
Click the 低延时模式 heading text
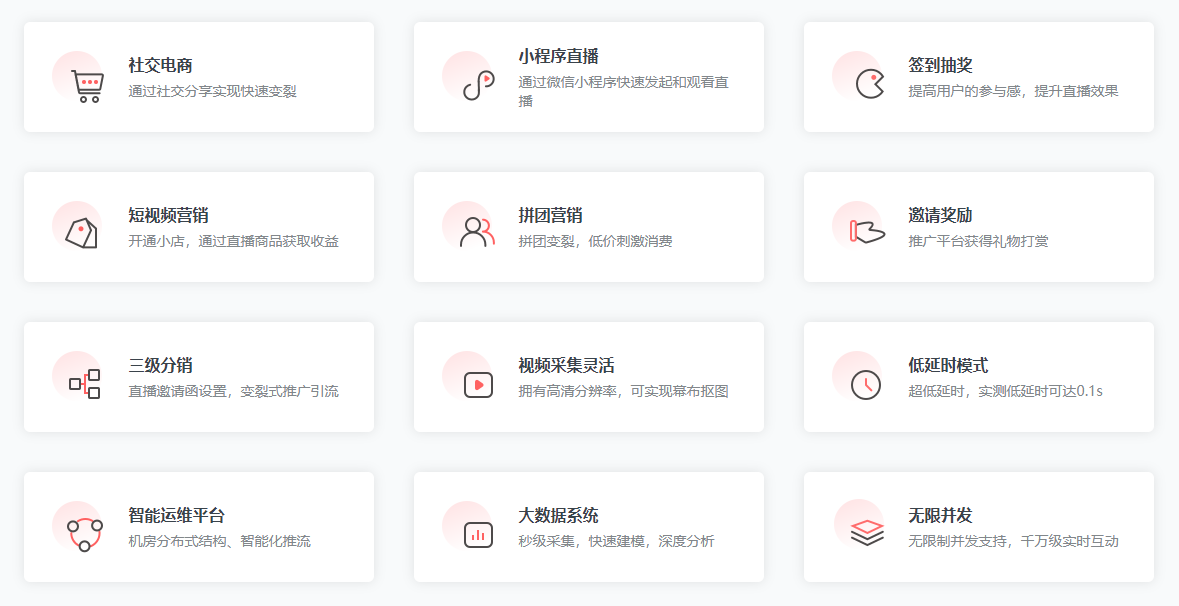click(948, 366)
